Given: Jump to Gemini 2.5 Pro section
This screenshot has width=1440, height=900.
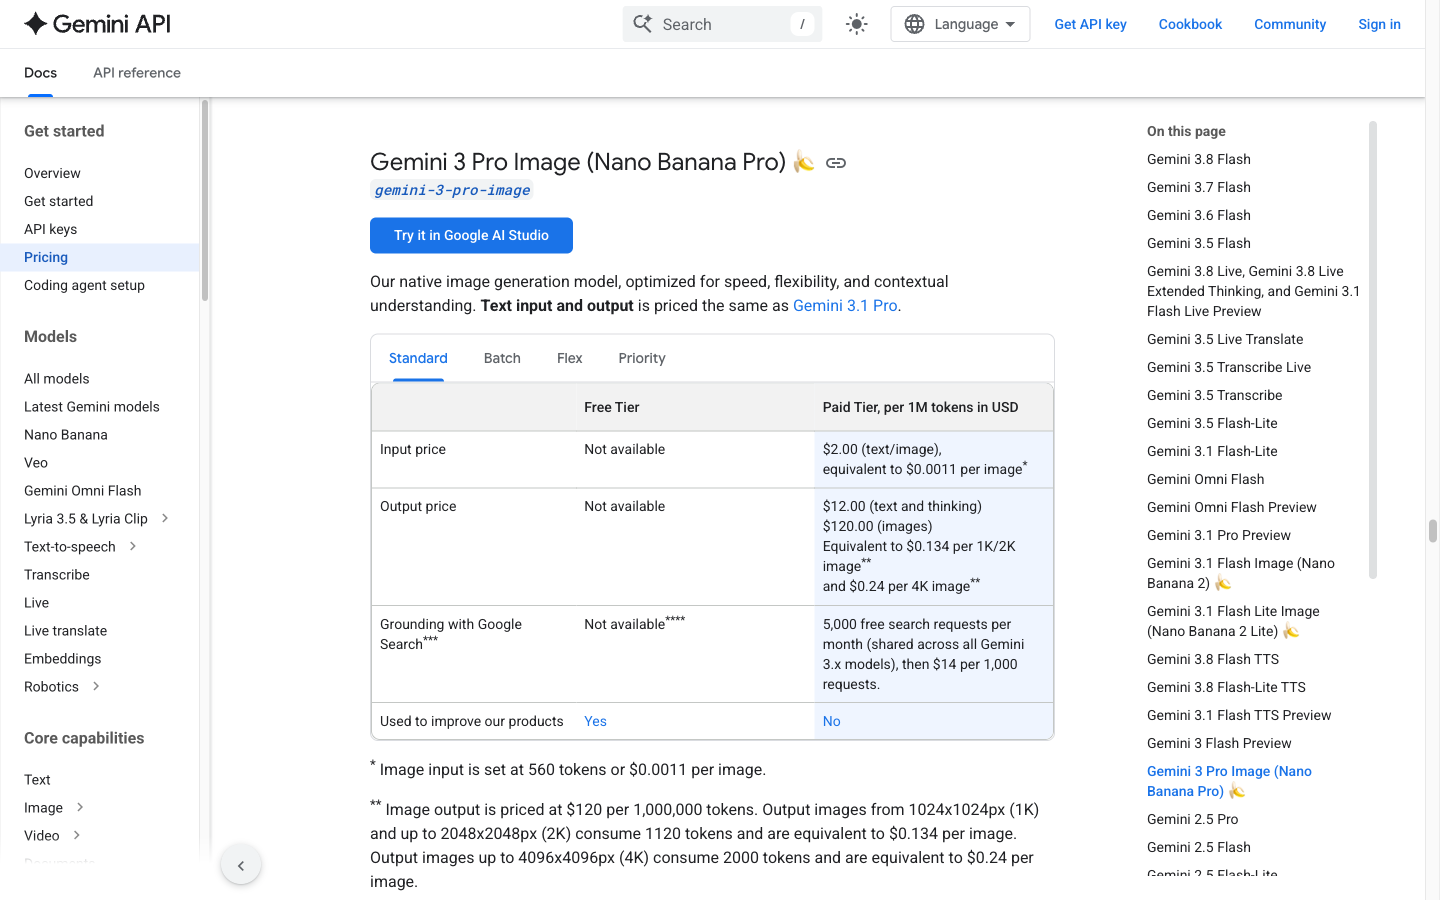Looking at the screenshot, I should pyautogui.click(x=1193, y=819).
